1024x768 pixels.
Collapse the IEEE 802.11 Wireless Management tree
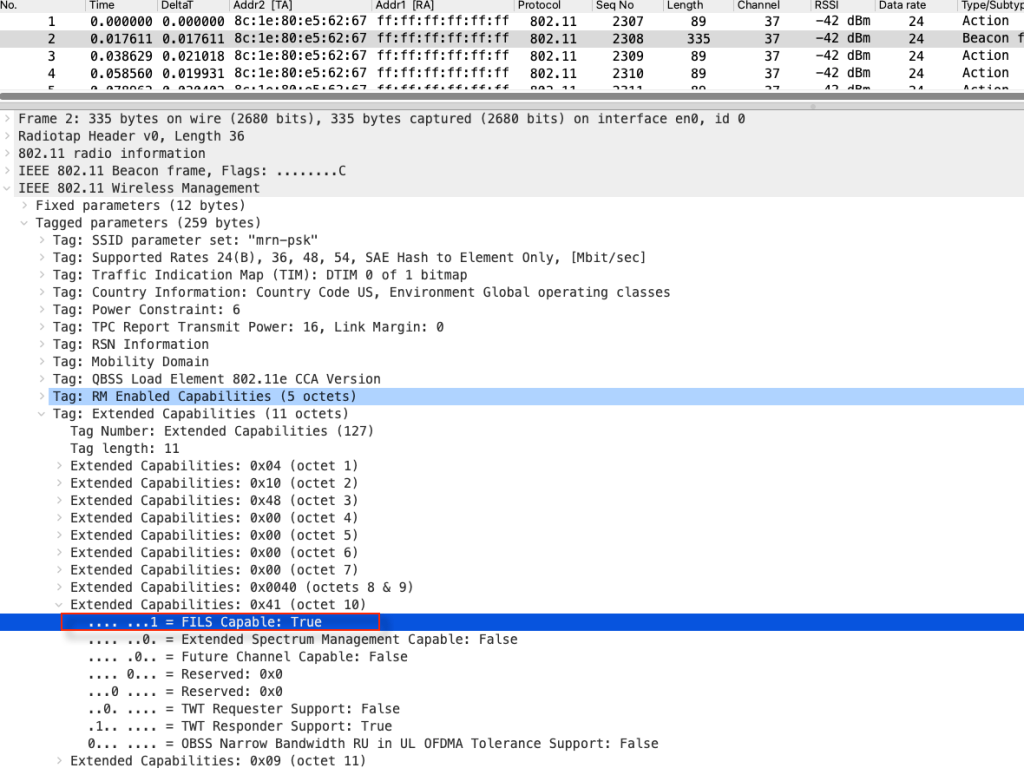pyautogui.click(x=8, y=188)
